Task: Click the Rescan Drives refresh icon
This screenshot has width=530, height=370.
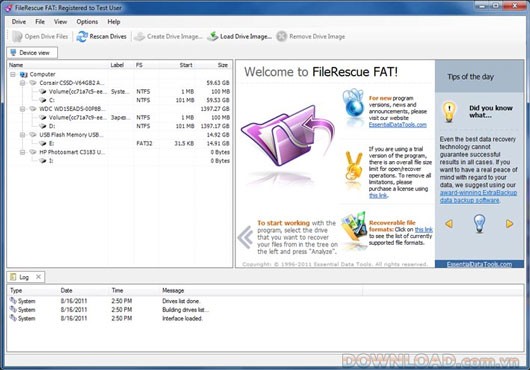Action: pos(82,36)
